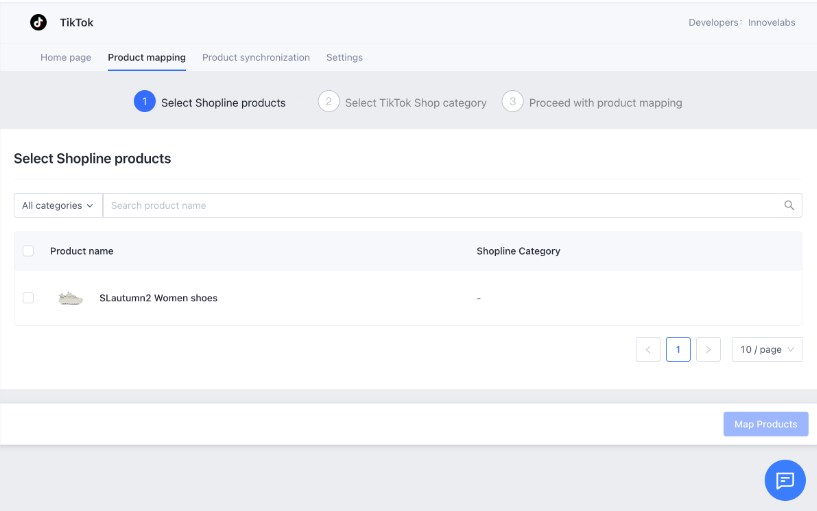Click the search magnifier icon

pyautogui.click(x=789, y=205)
